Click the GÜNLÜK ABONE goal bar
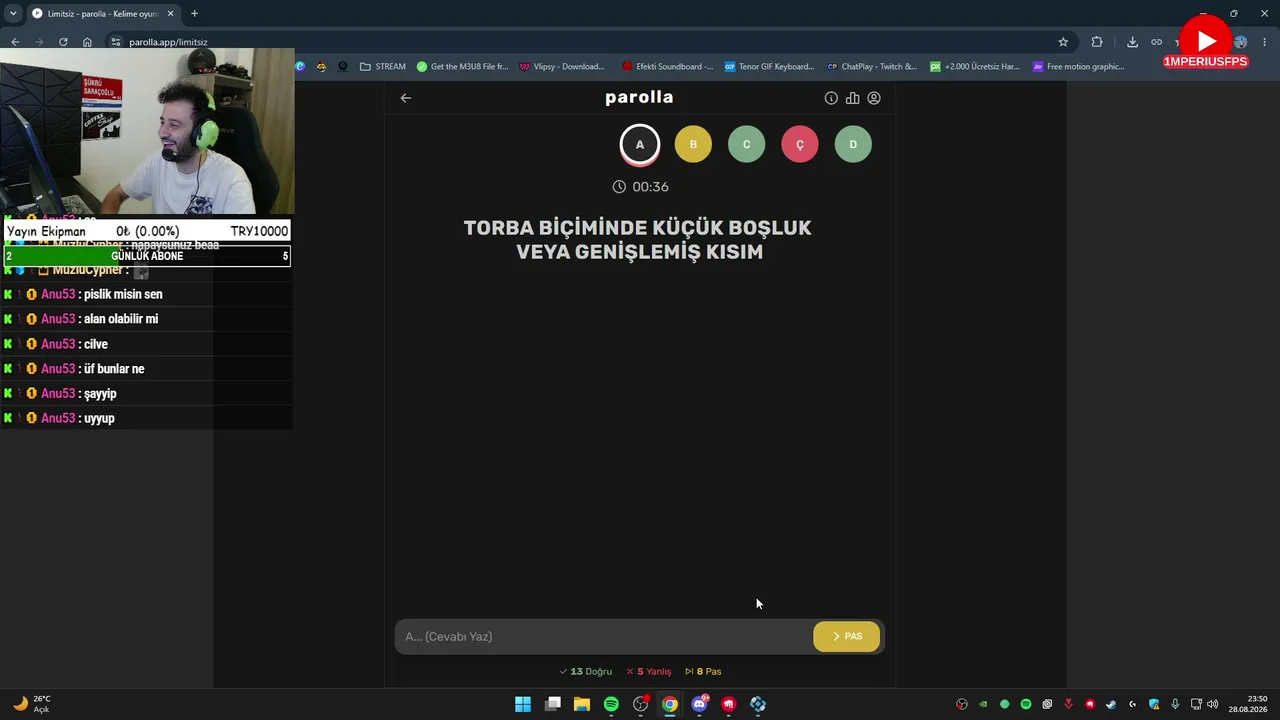The height and width of the screenshot is (720, 1280). click(147, 256)
